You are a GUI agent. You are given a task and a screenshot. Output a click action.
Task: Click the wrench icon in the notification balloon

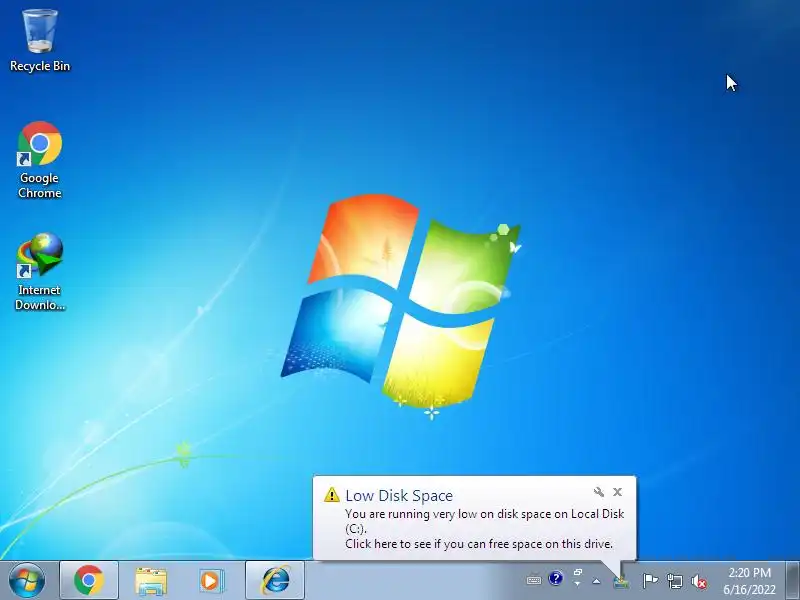coord(599,492)
